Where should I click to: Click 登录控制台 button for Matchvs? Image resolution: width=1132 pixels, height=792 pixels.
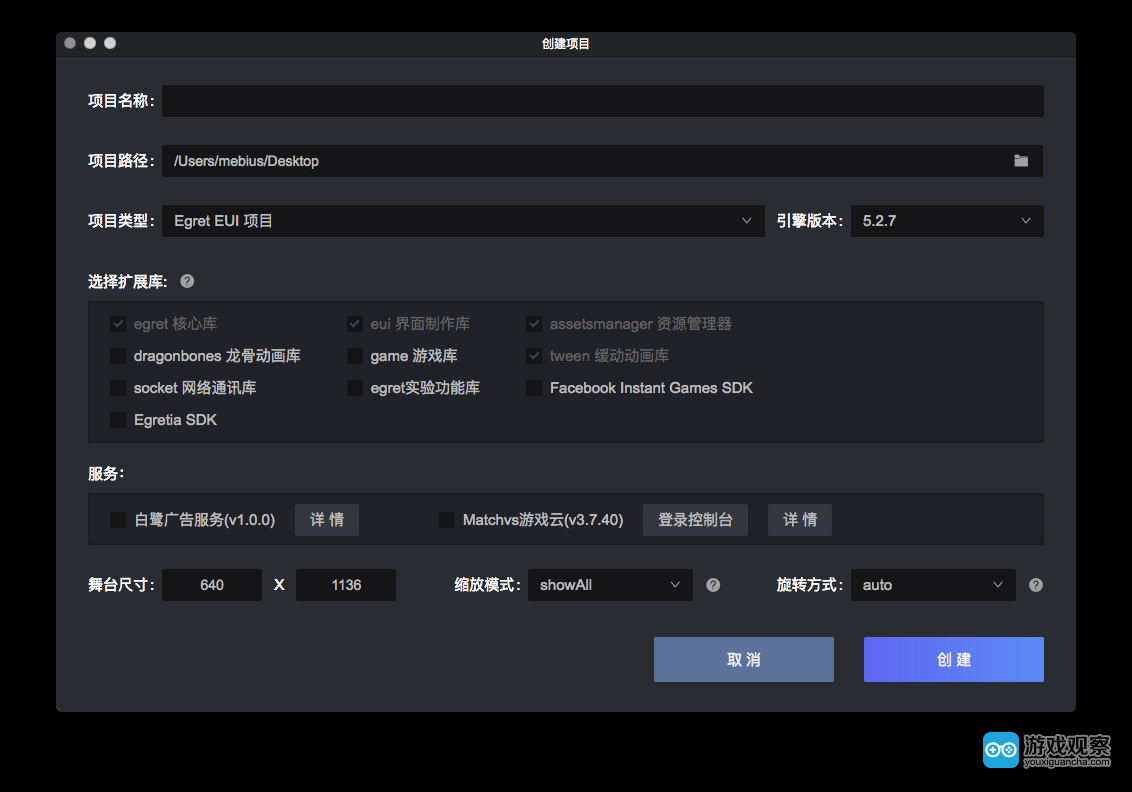coord(695,520)
